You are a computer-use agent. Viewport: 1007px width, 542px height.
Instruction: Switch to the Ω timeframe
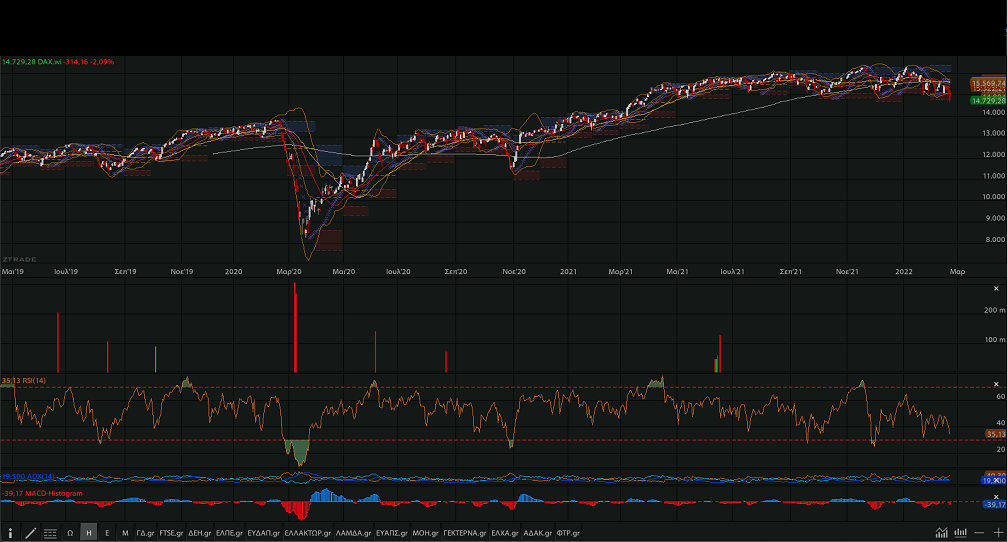tap(70, 532)
